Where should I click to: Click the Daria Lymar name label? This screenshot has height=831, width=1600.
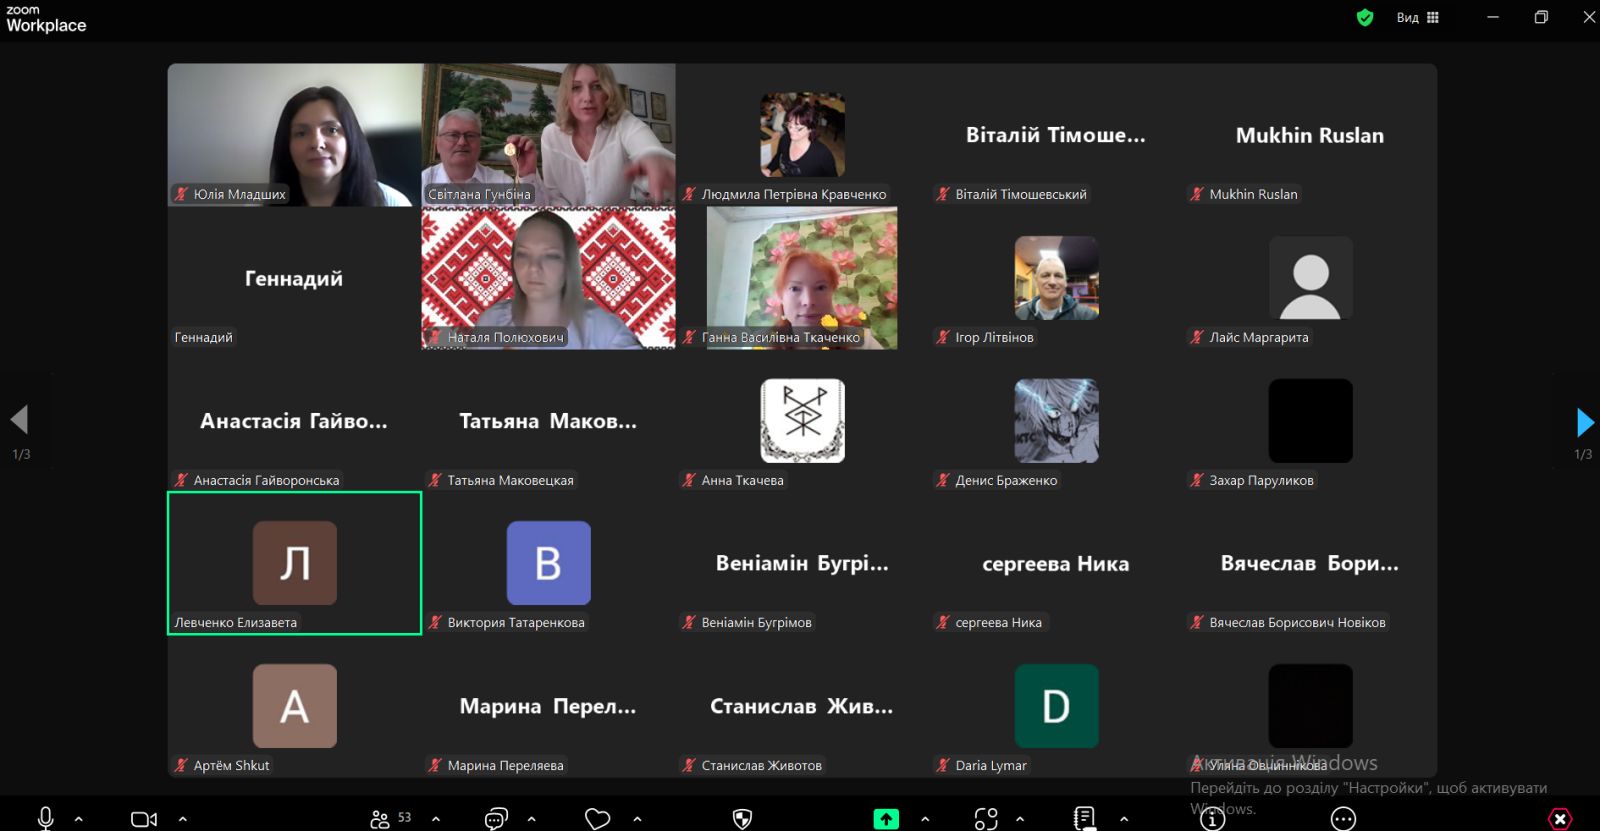[x=990, y=765]
